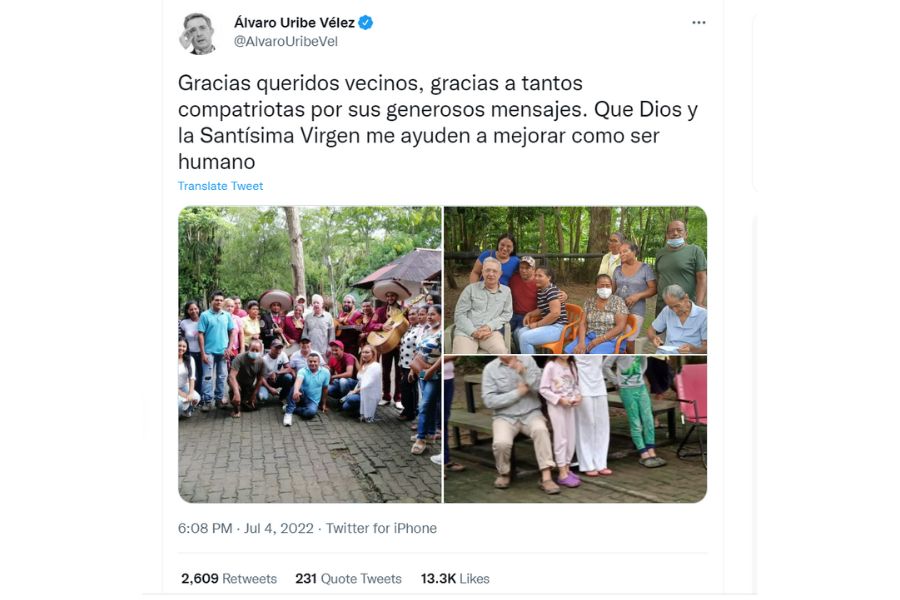
Task: Open the large group photo with mariachis
Action: tap(310, 355)
